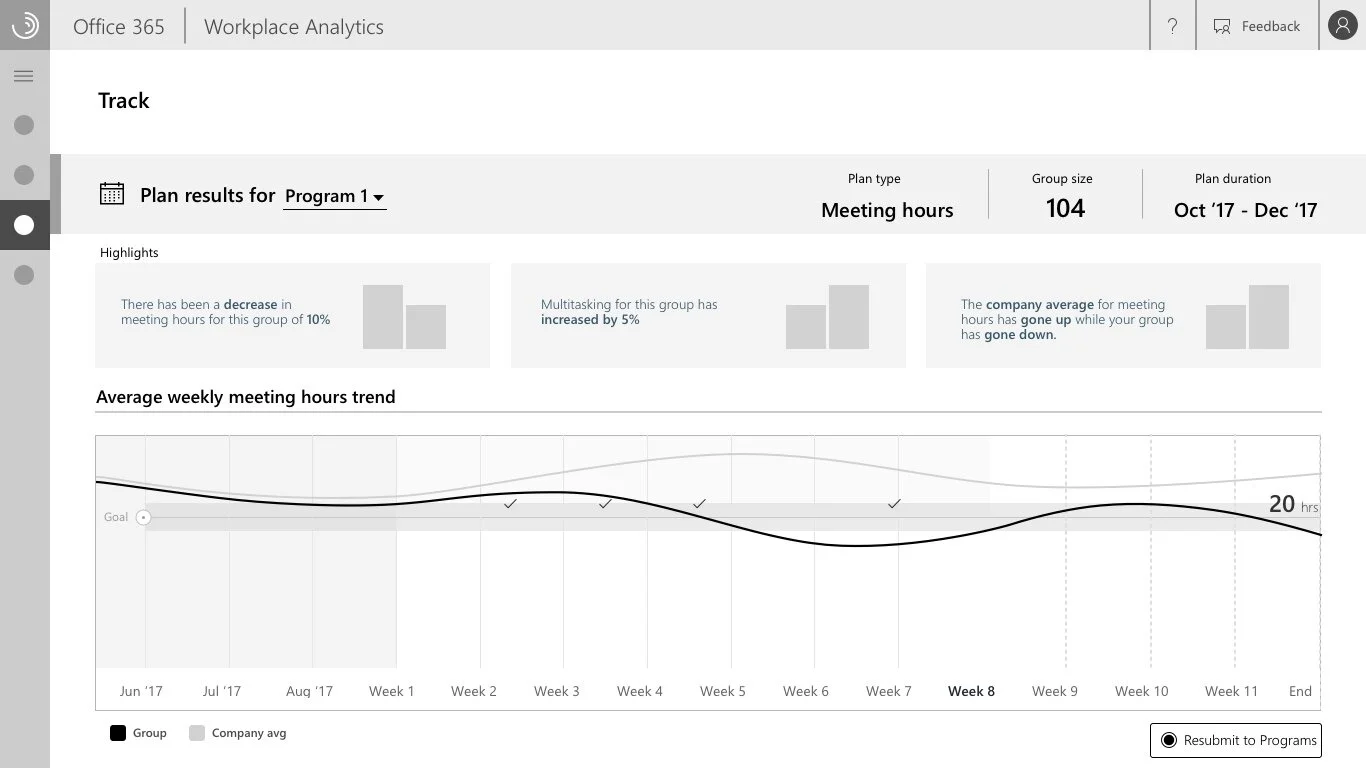Viewport: 1366px width, 768px height.
Task: Open the Program 1 dropdown
Action: pyautogui.click(x=335, y=197)
